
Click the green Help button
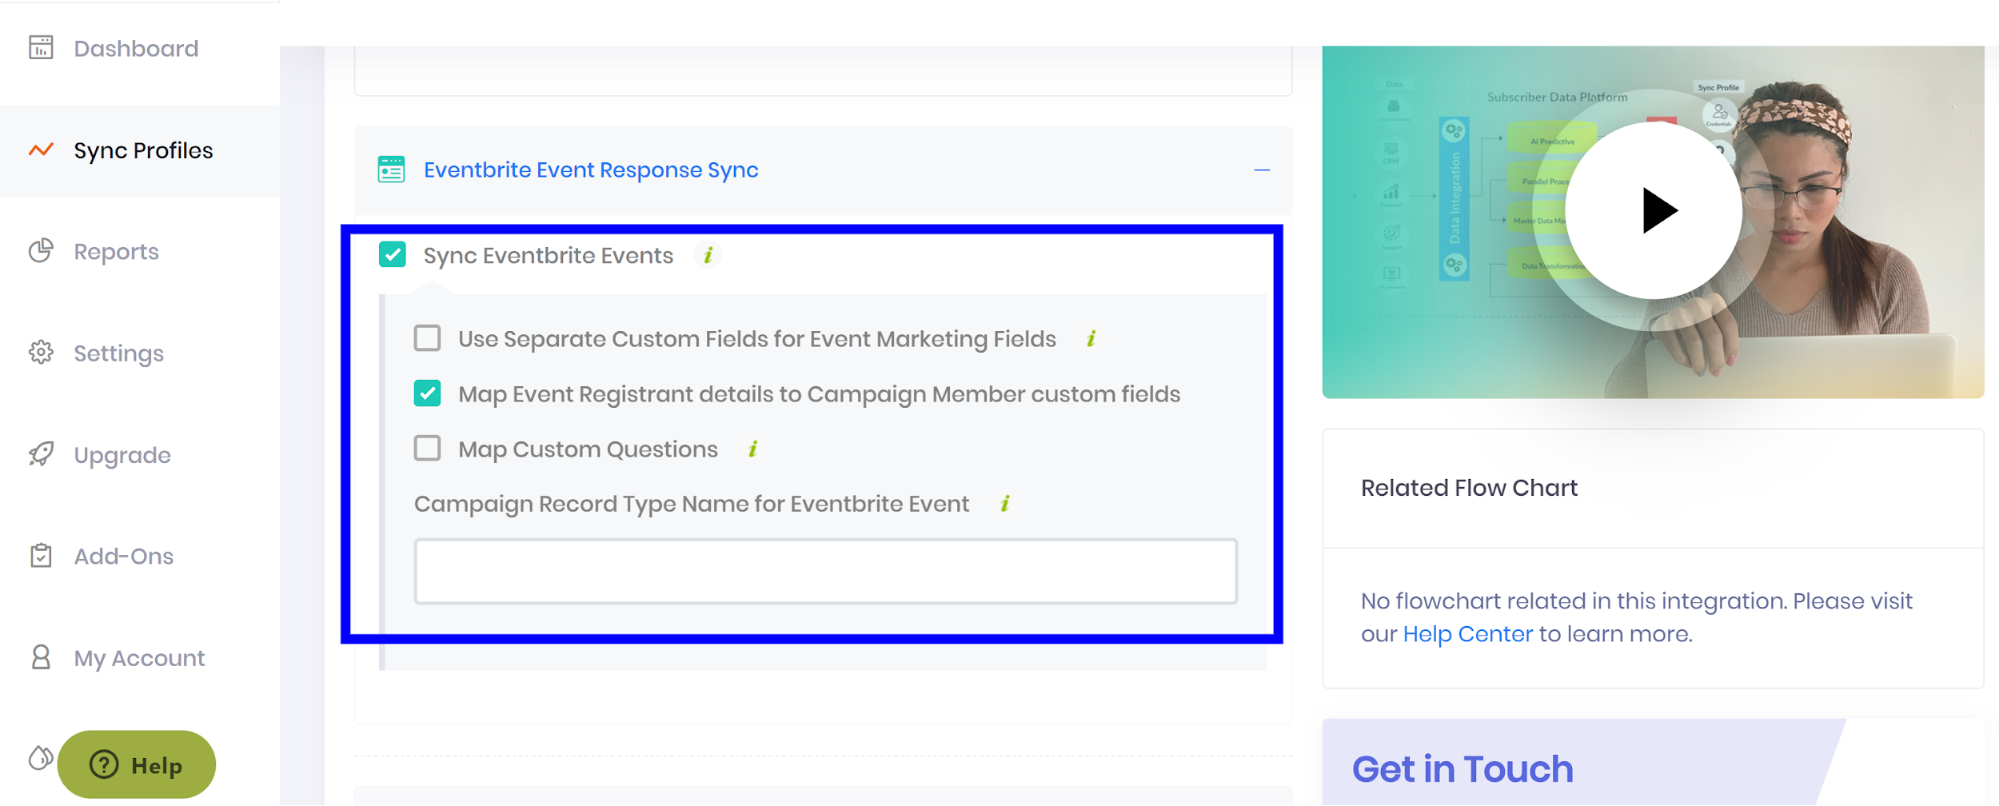click(137, 765)
